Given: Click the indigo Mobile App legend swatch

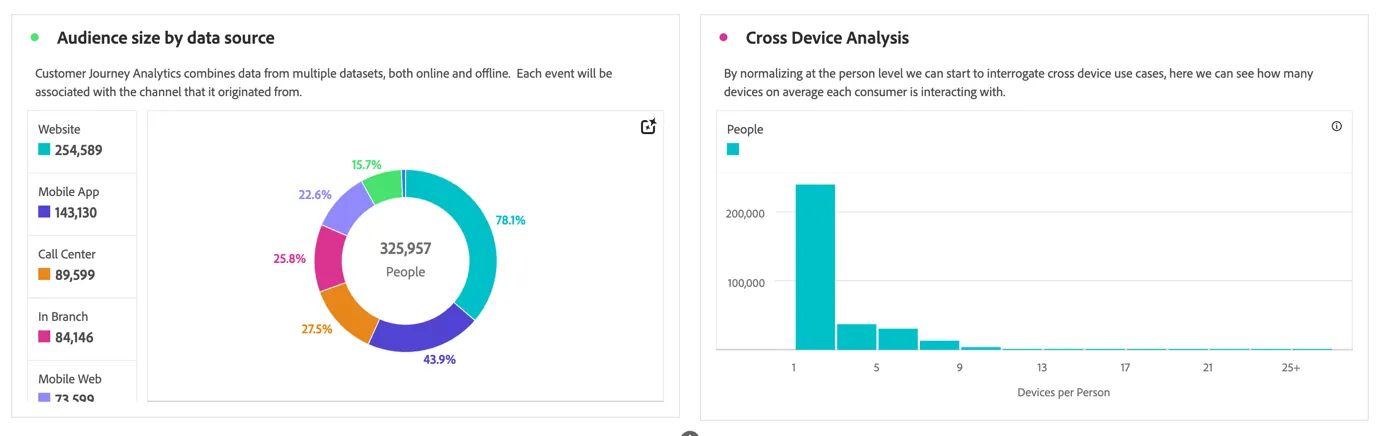Looking at the screenshot, I should [44, 212].
